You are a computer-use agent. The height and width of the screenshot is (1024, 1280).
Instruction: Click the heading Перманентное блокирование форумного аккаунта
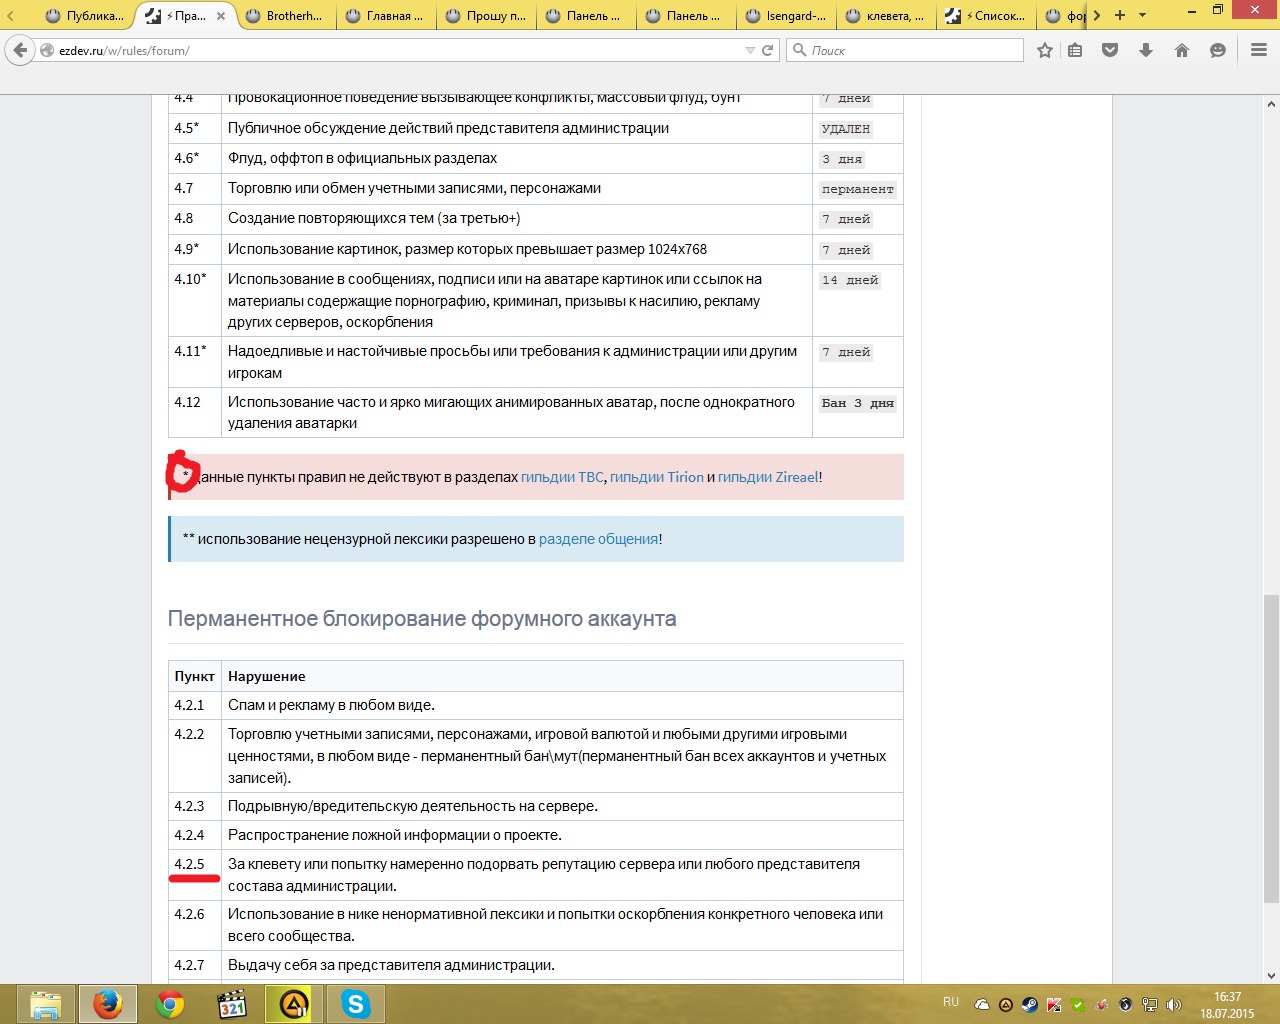point(422,619)
